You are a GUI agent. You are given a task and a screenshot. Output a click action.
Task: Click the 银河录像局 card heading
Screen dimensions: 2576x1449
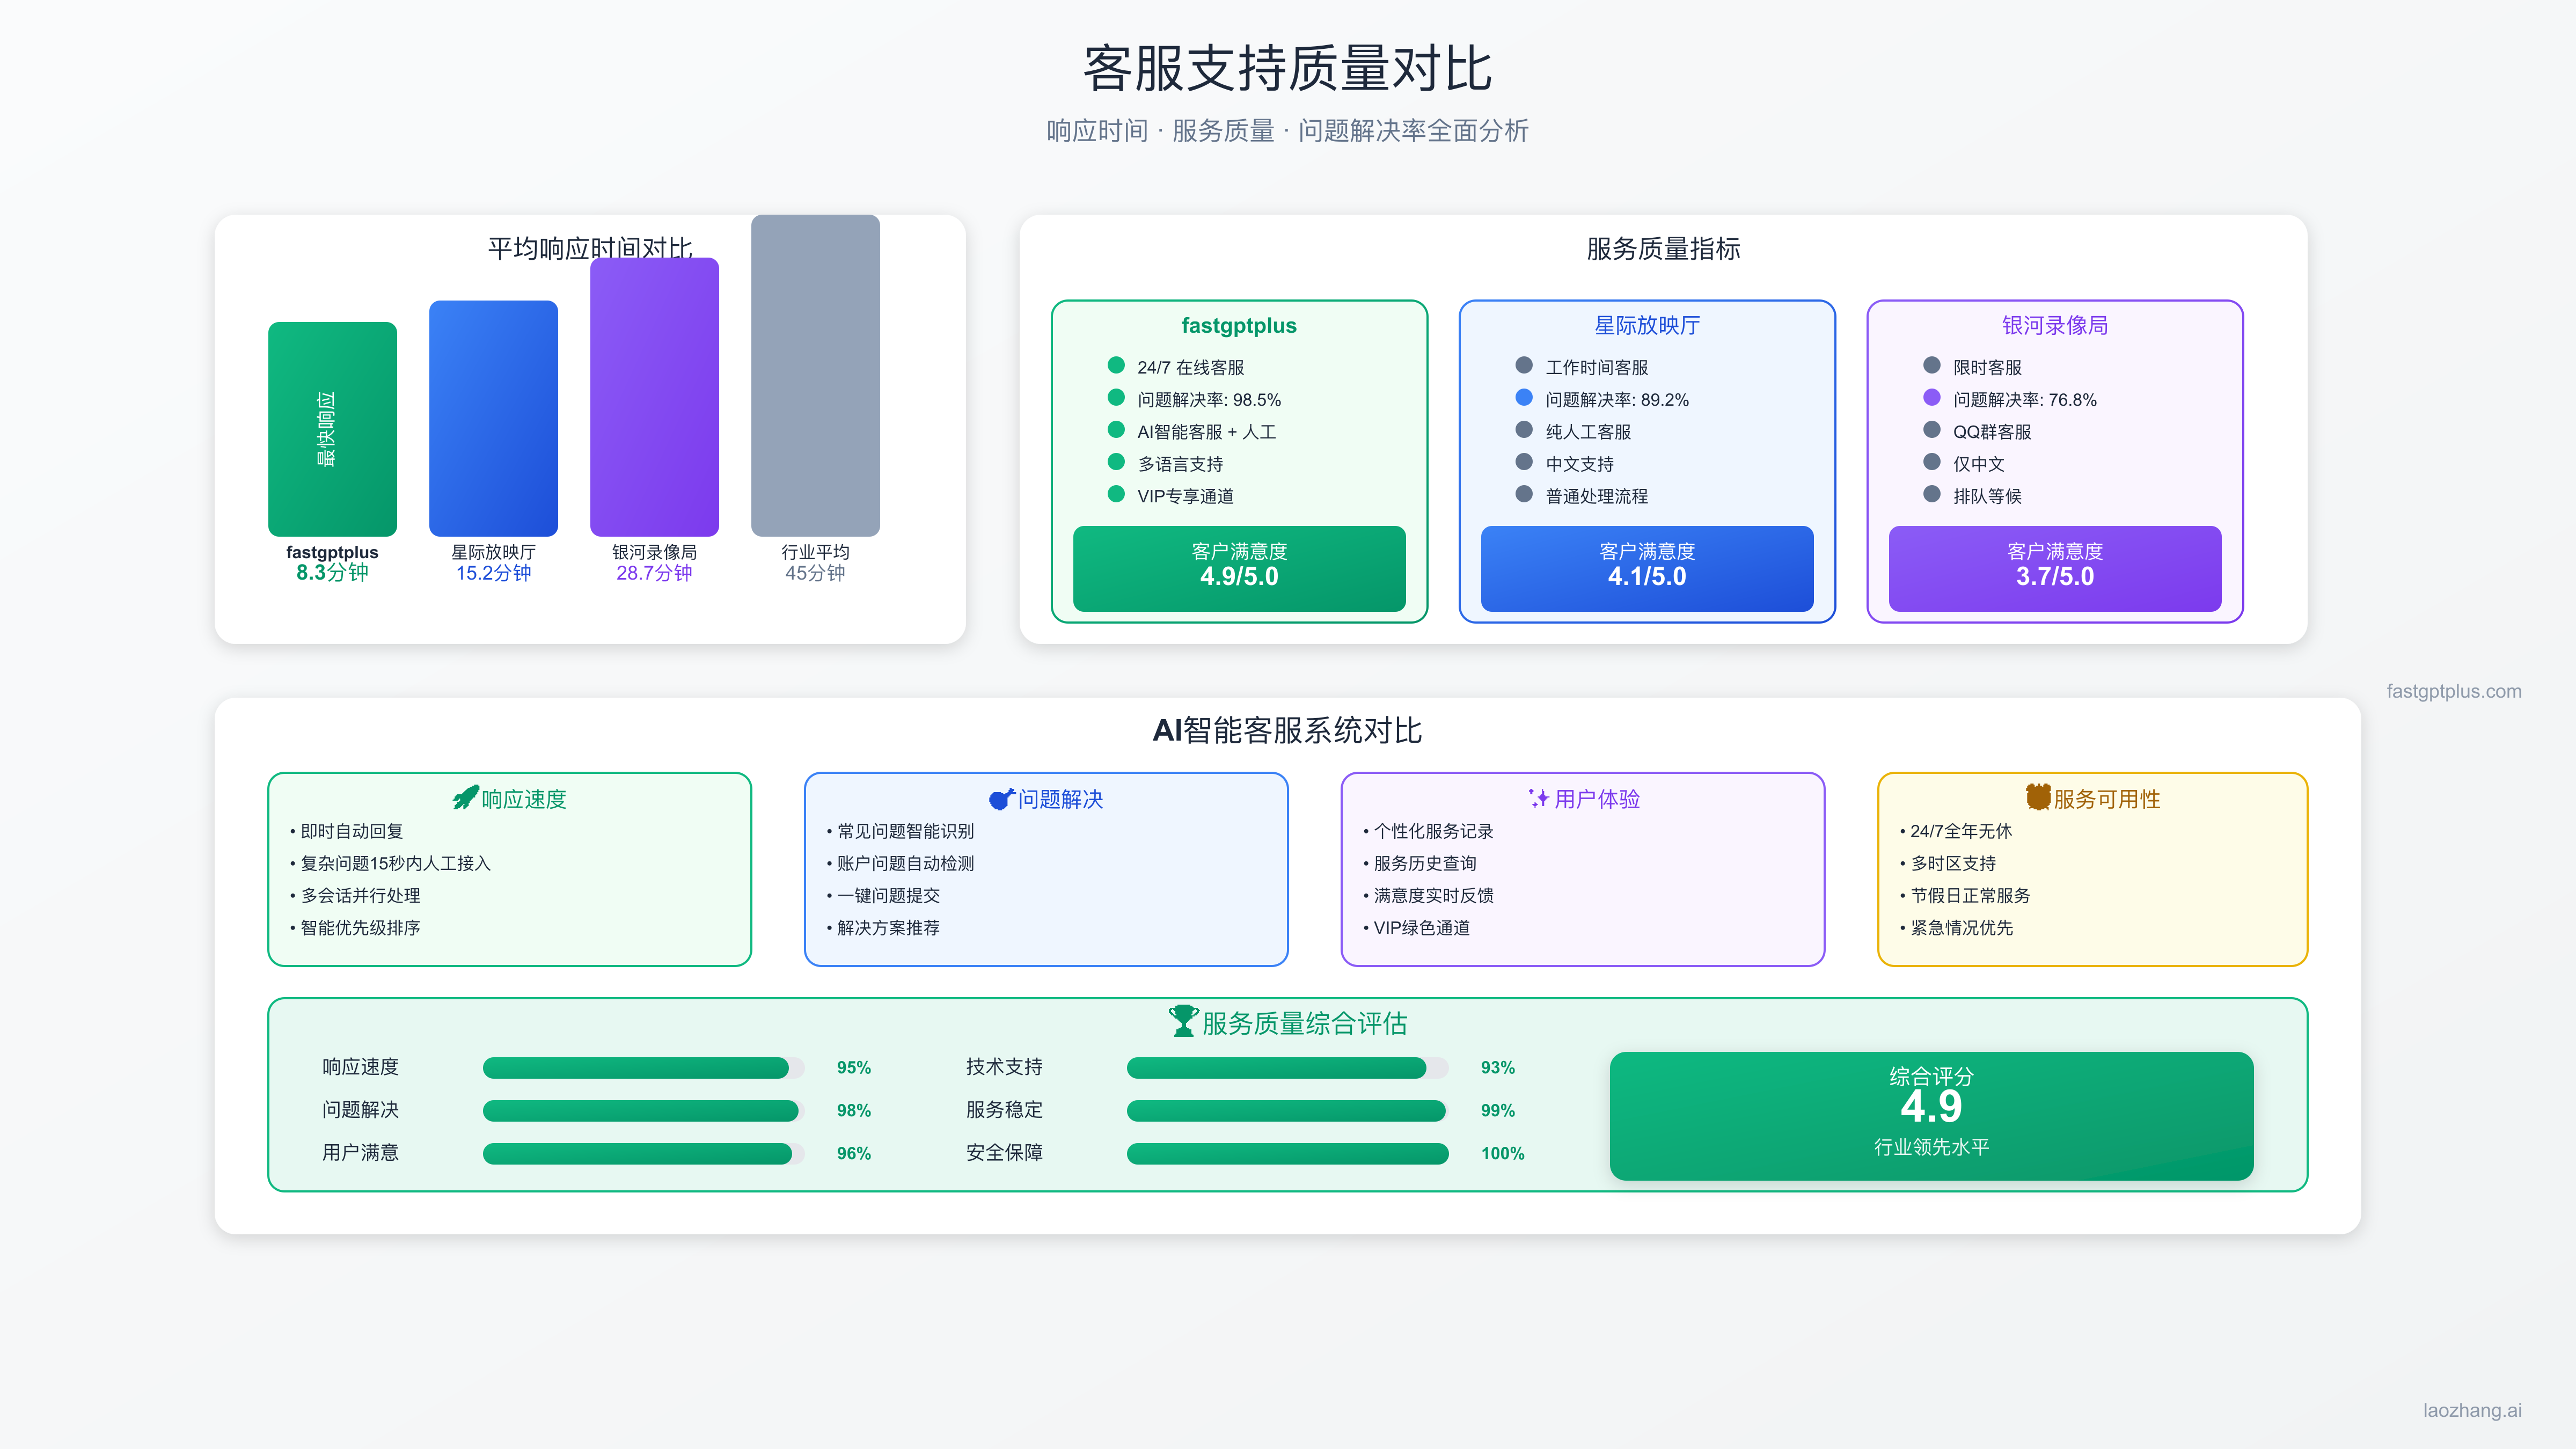click(x=2055, y=325)
